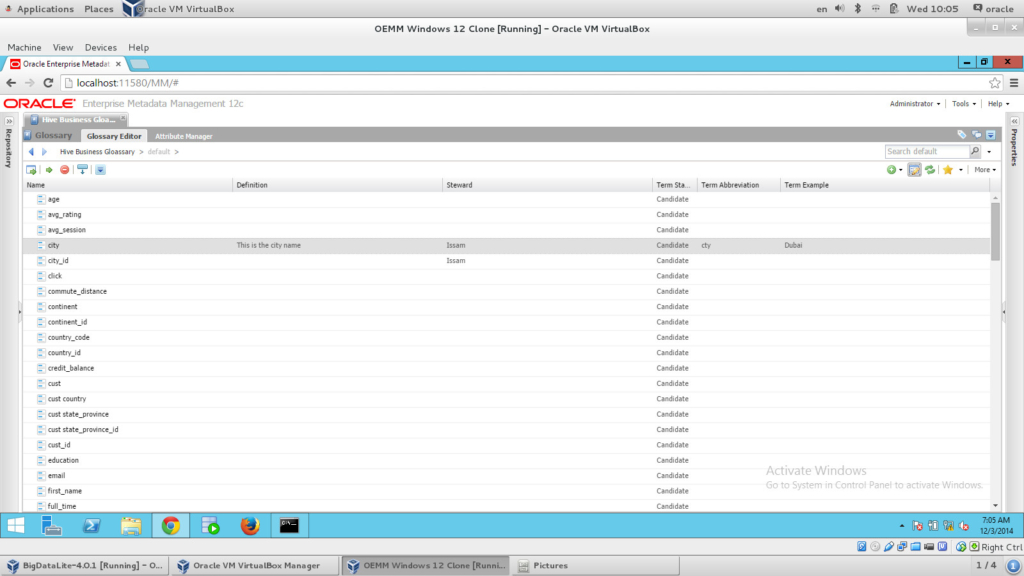
Task: Open comments via speech bubbles icon
Action: click(976, 135)
